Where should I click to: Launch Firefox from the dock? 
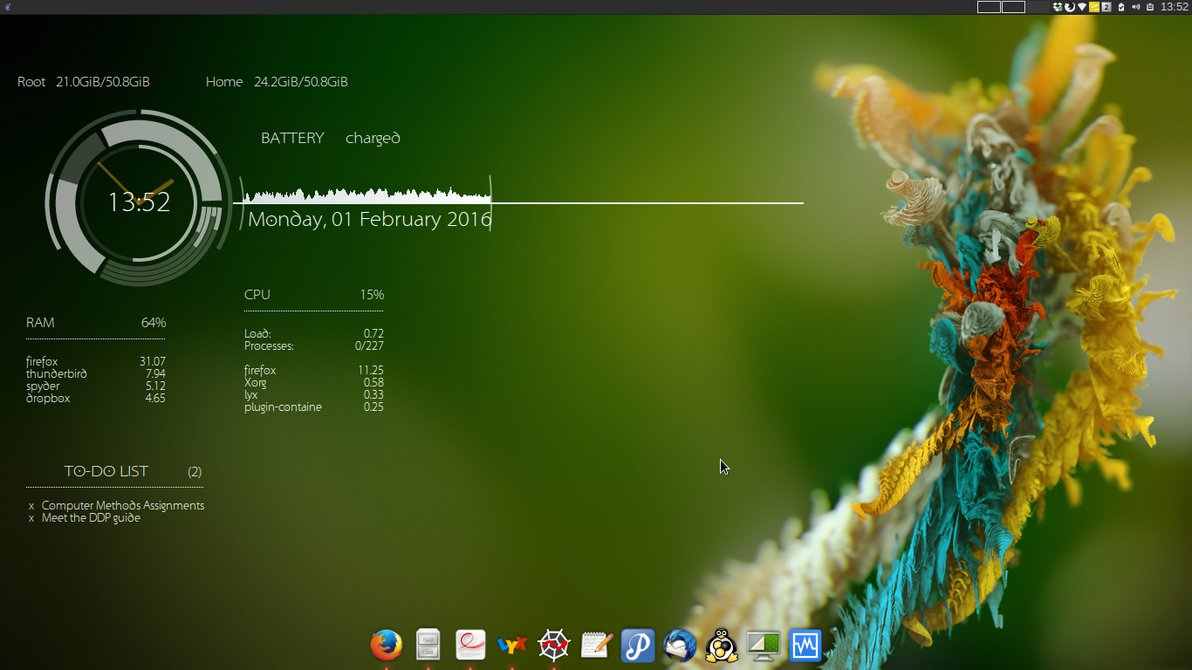tap(387, 645)
